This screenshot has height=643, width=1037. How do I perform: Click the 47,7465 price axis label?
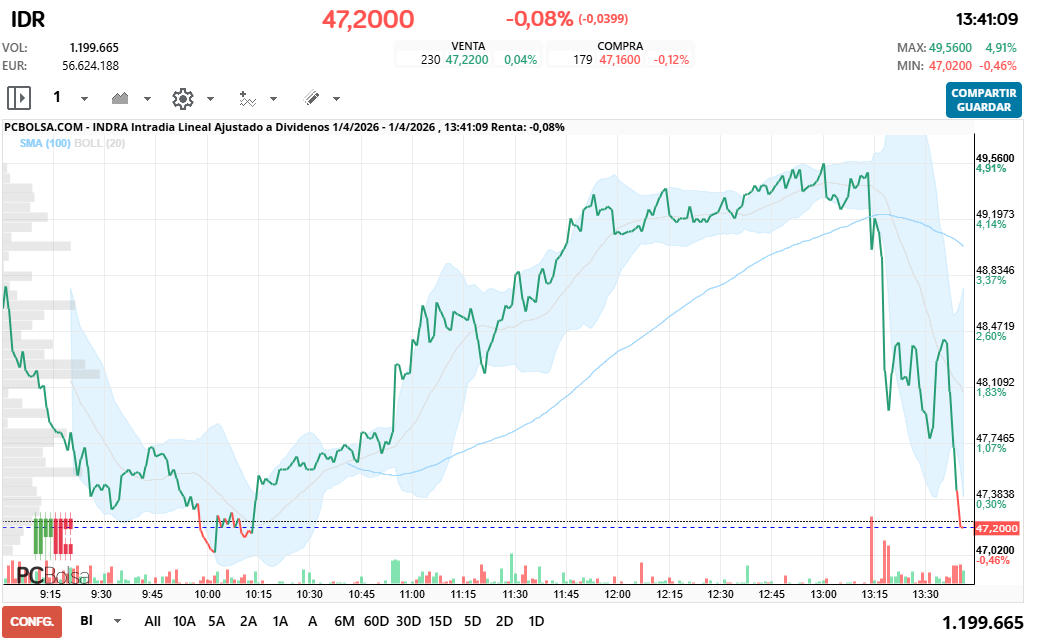click(995, 438)
